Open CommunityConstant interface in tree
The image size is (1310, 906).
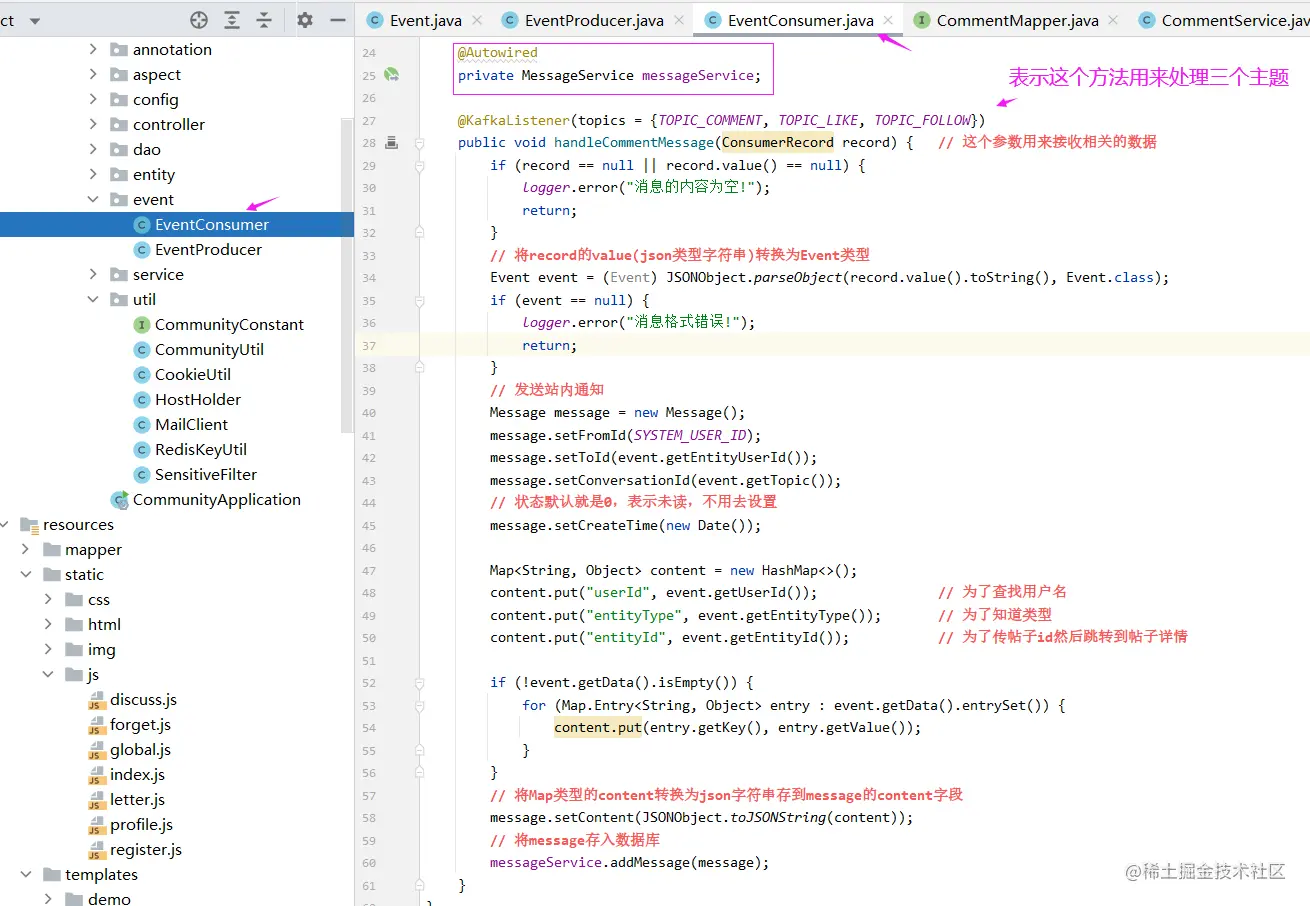click(x=229, y=324)
